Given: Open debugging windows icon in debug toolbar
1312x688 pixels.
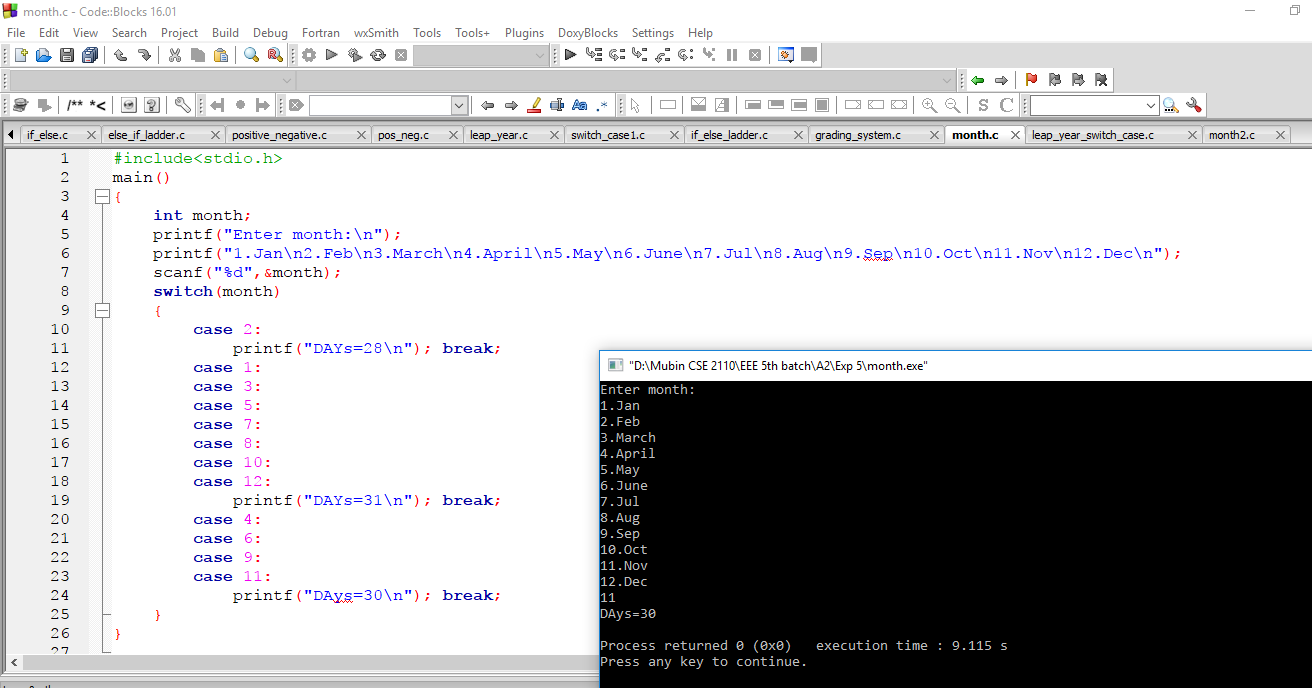Looking at the screenshot, I should click(786, 55).
